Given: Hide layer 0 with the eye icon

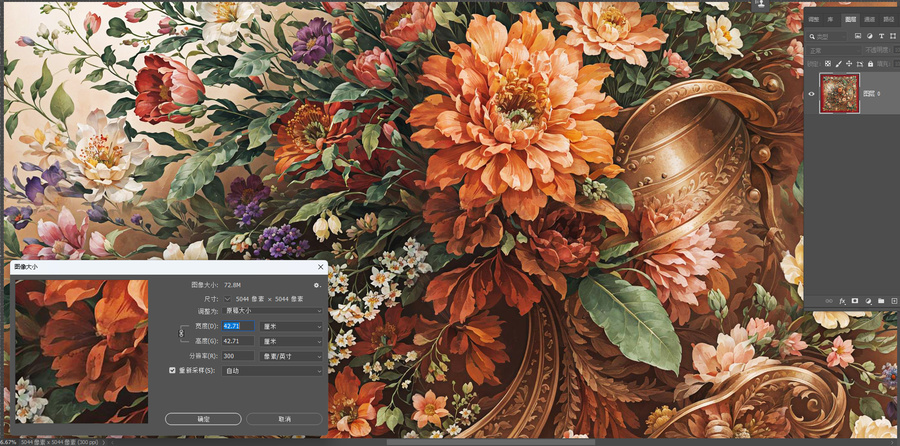Looking at the screenshot, I should pyautogui.click(x=812, y=93).
